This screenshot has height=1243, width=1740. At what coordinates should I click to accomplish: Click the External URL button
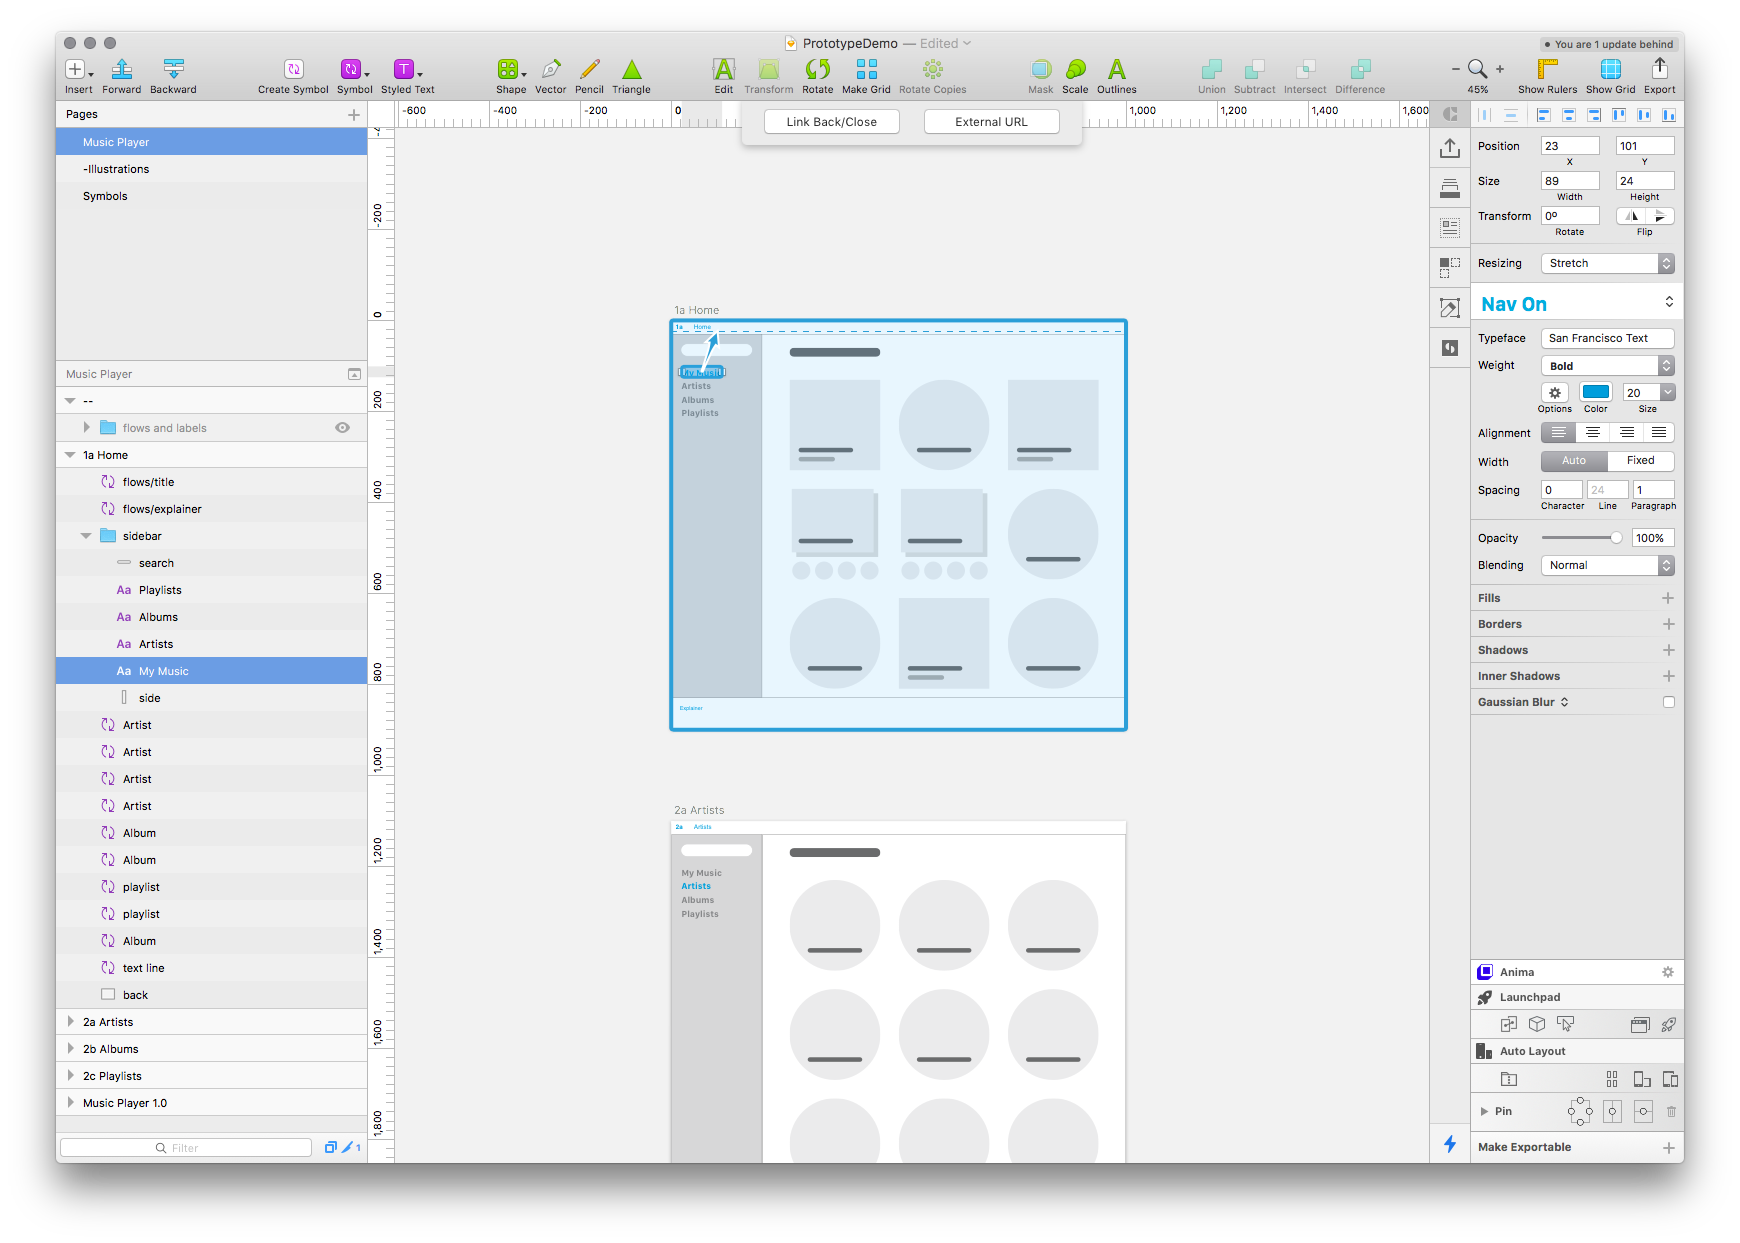click(990, 121)
